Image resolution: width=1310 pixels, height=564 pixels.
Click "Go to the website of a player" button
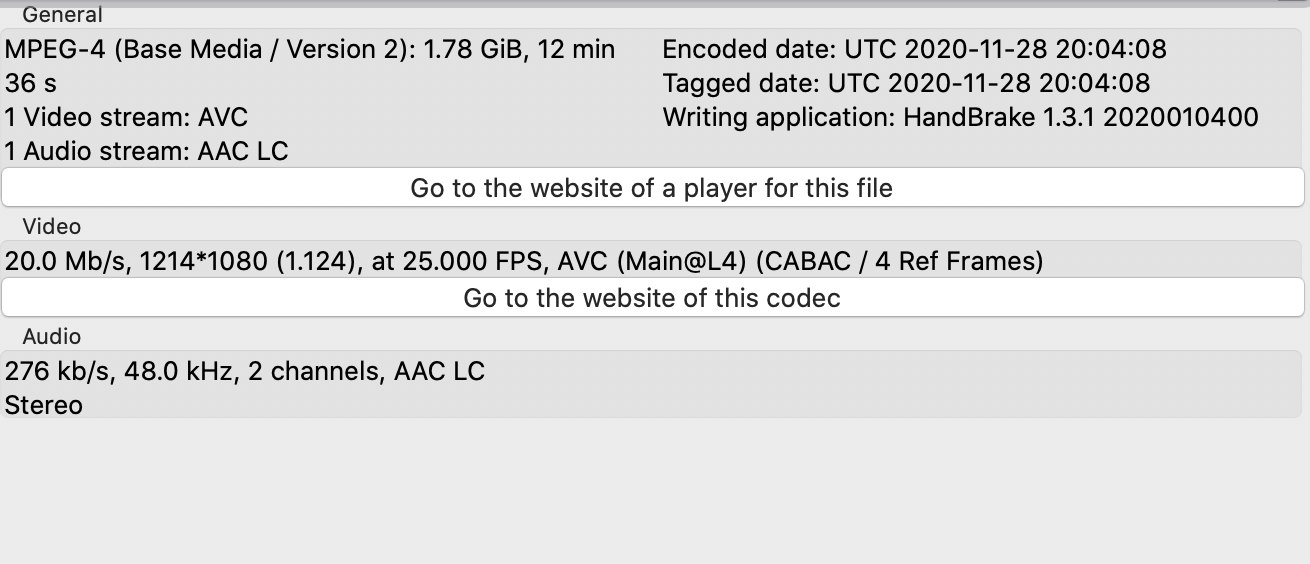pyautogui.click(x=652, y=188)
